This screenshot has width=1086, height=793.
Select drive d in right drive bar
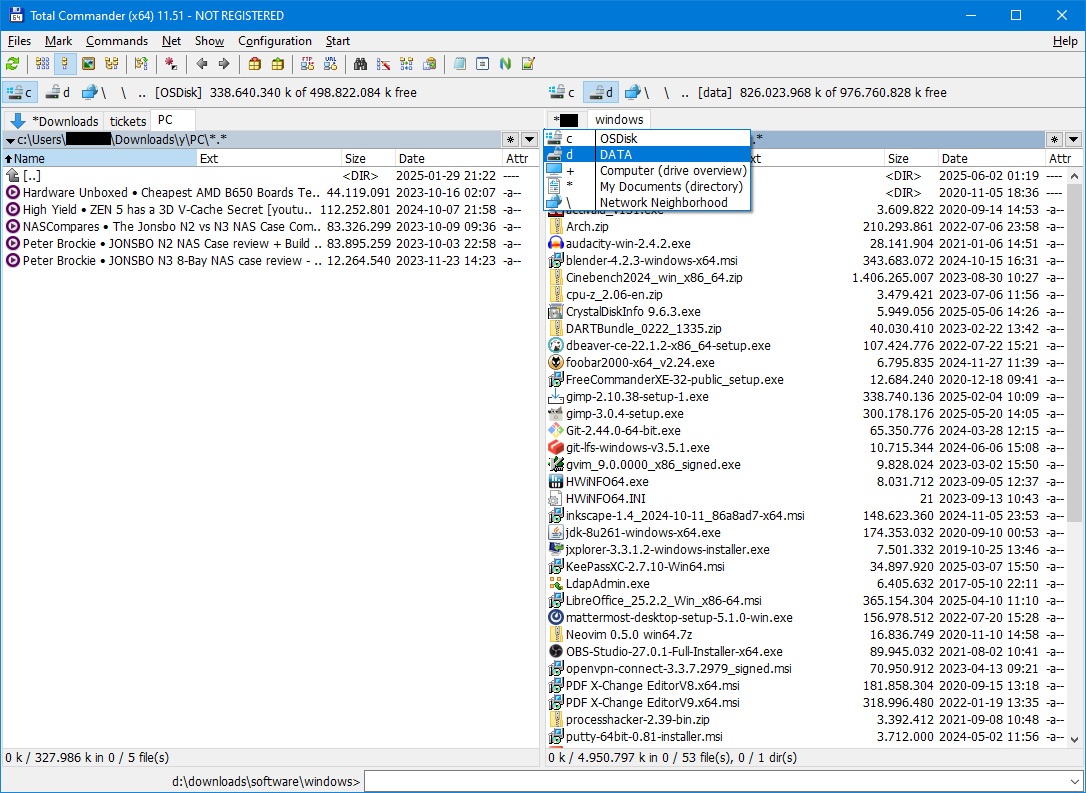coord(600,92)
